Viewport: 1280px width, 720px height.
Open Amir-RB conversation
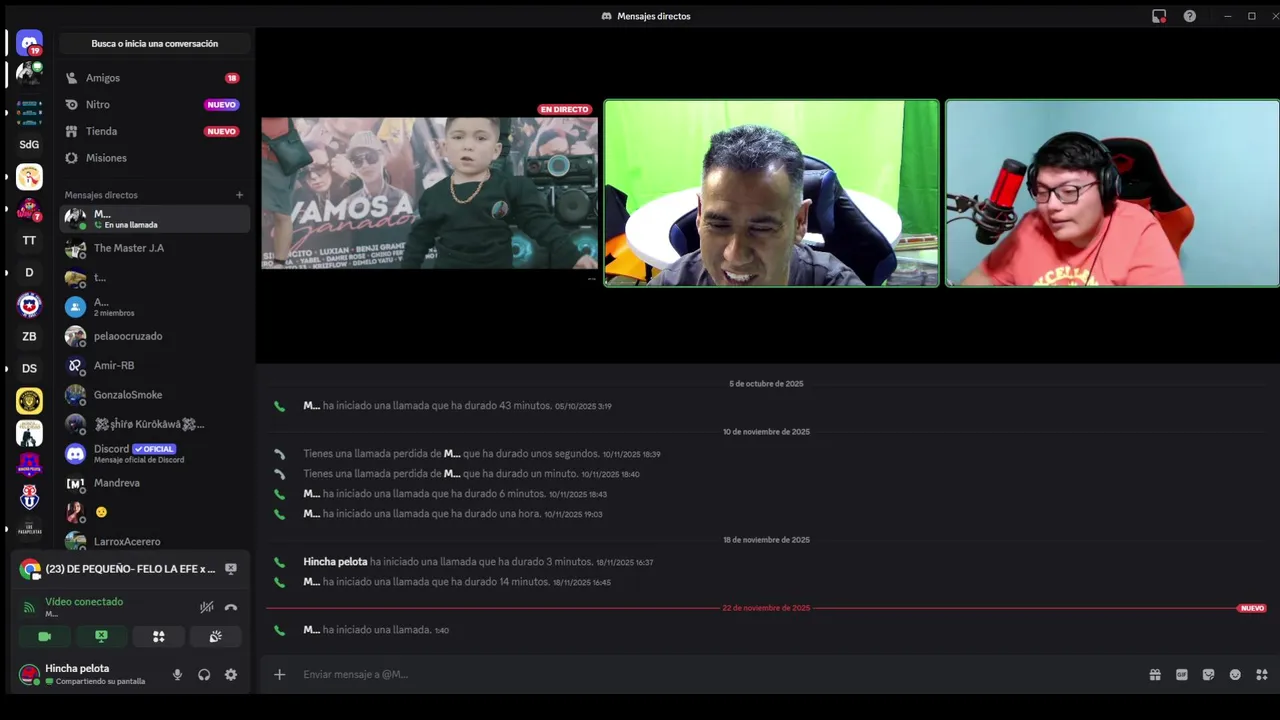[x=154, y=365]
